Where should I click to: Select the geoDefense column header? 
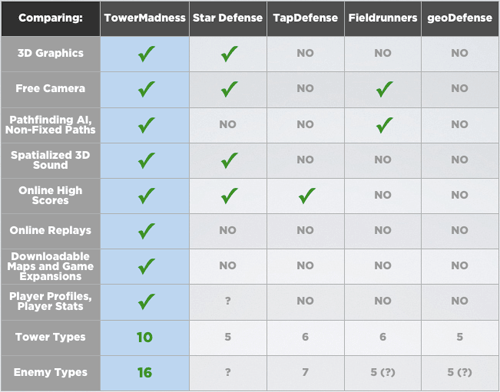pos(460,18)
